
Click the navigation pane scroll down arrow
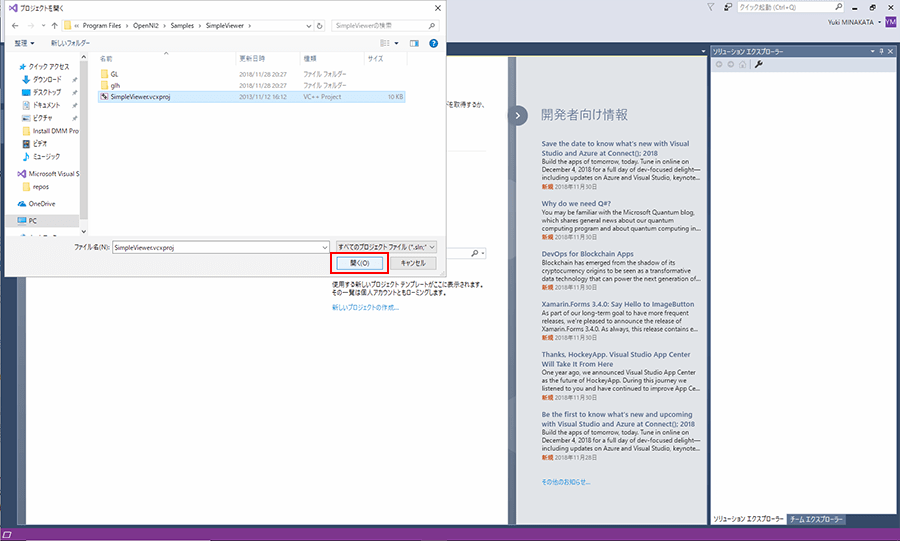click(84, 232)
